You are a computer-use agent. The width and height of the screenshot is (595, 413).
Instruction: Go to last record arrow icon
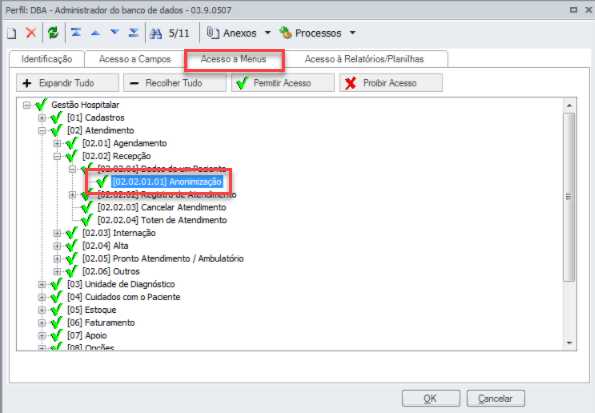(134, 33)
